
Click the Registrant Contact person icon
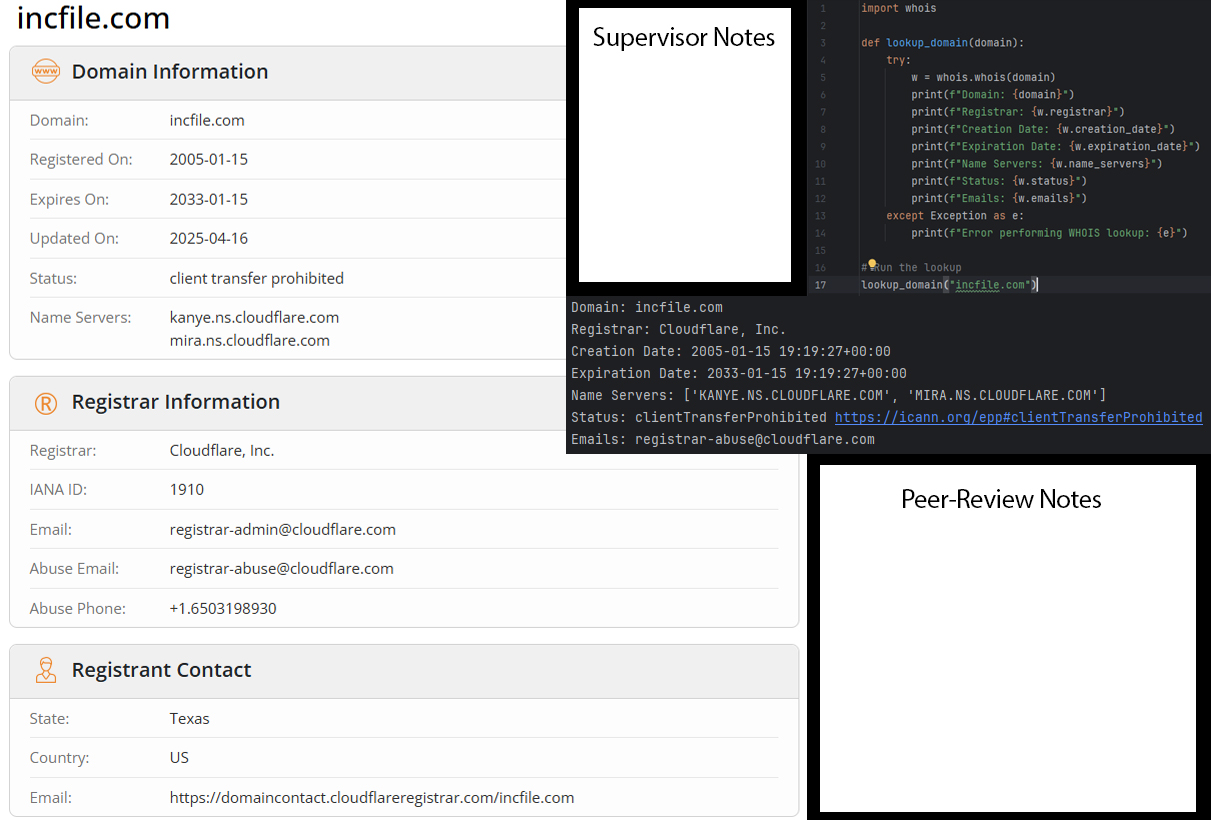click(x=46, y=670)
